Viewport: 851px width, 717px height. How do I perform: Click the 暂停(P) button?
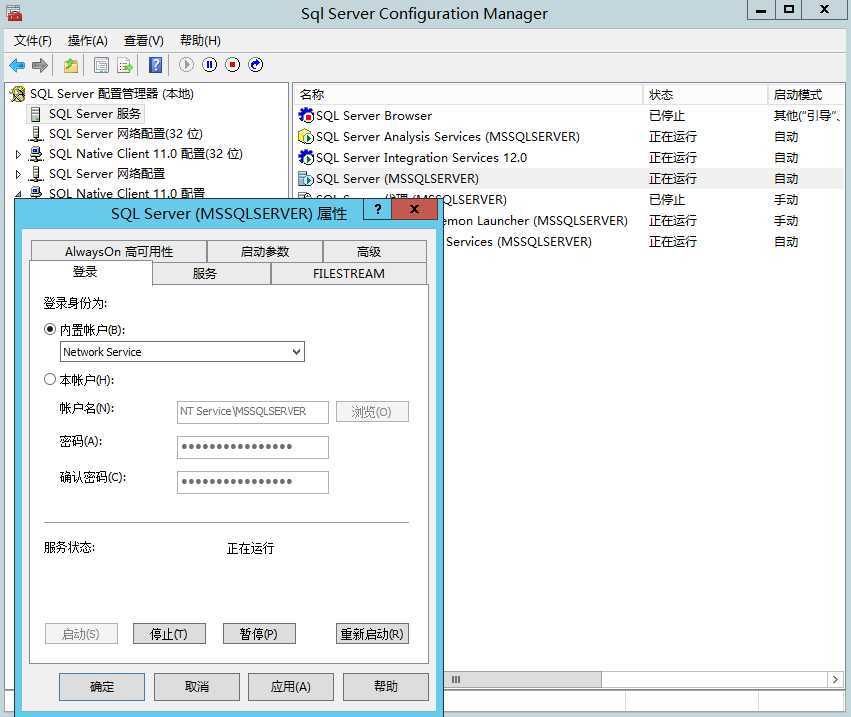click(x=259, y=633)
